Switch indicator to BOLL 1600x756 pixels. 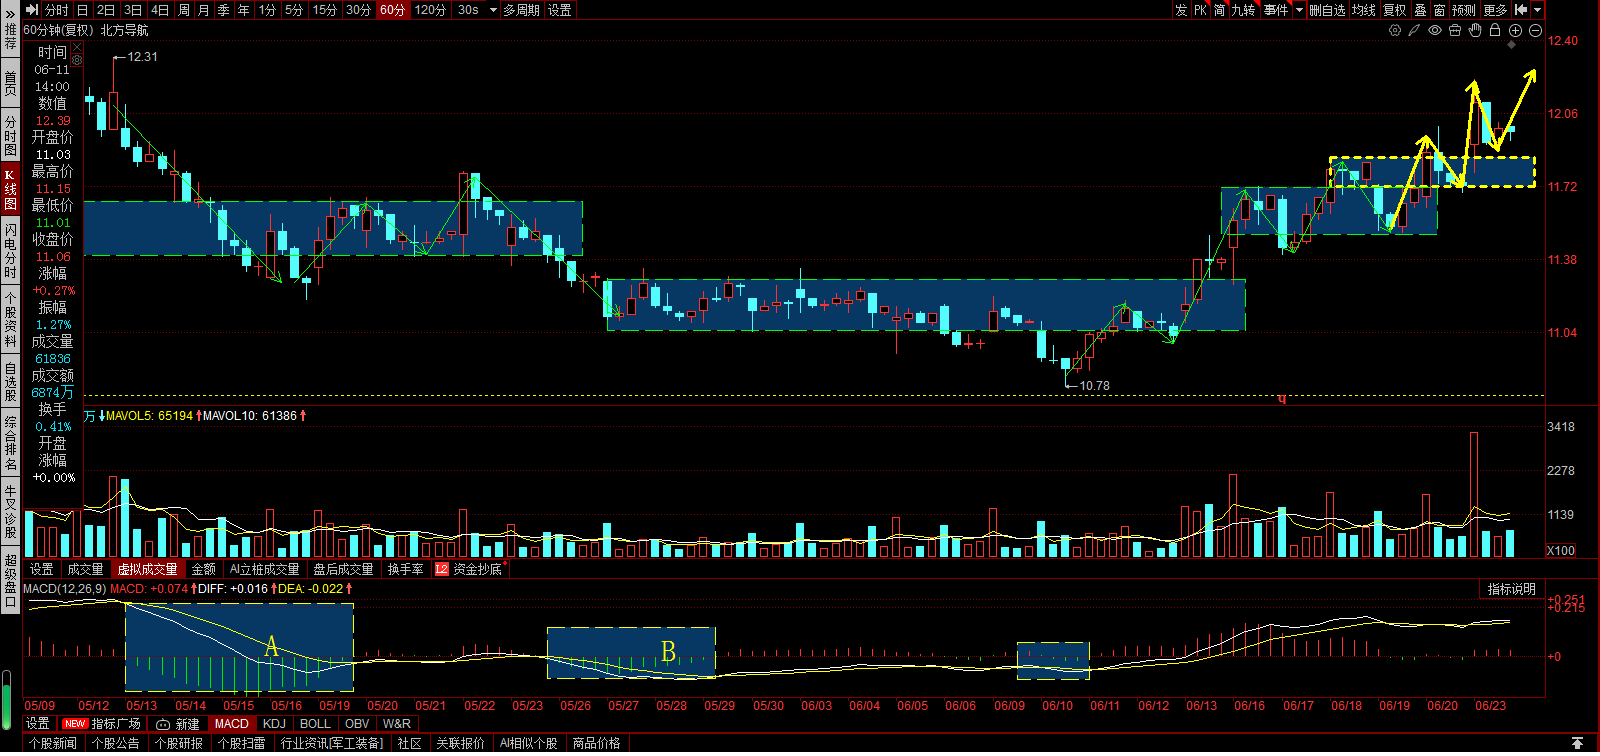pos(315,724)
